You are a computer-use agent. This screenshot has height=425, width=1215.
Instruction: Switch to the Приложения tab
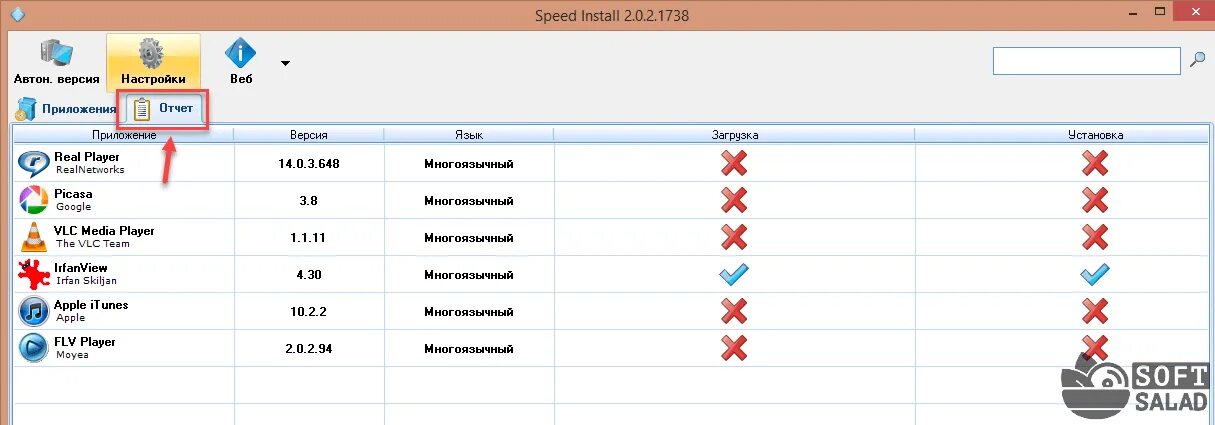(x=66, y=108)
